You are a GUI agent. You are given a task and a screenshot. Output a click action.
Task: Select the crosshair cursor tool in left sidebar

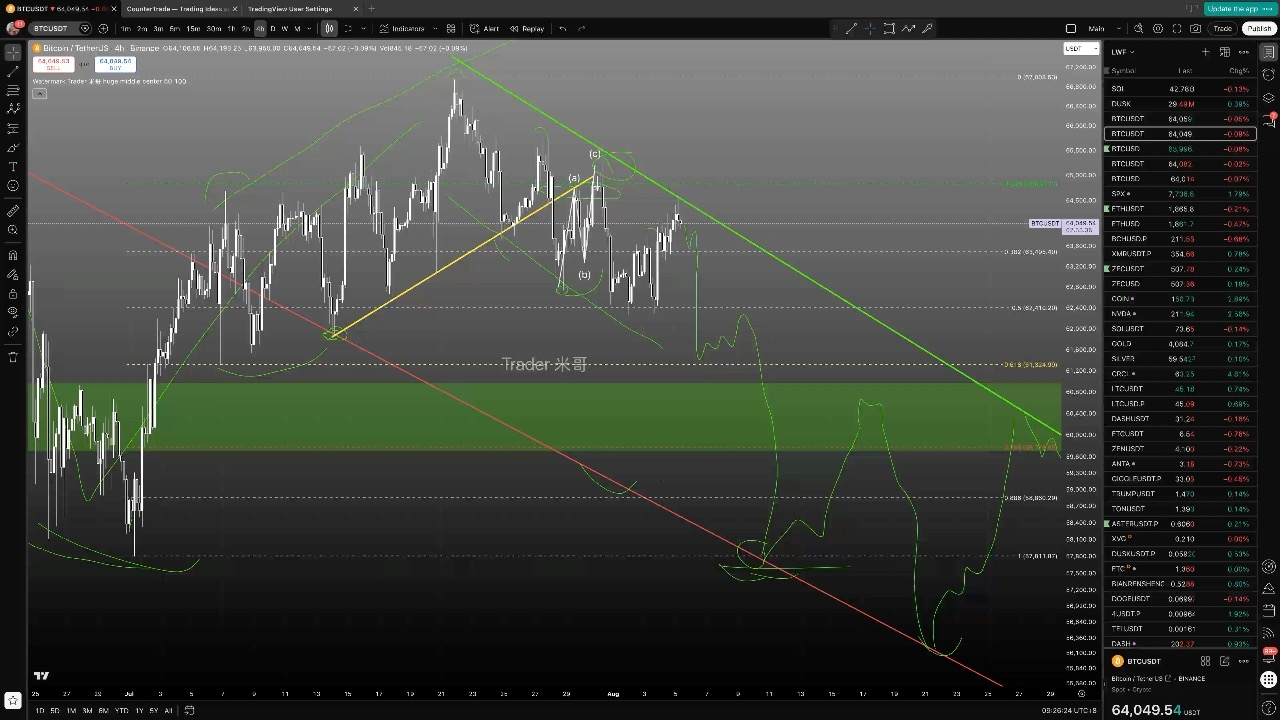pyautogui.click(x=13, y=52)
